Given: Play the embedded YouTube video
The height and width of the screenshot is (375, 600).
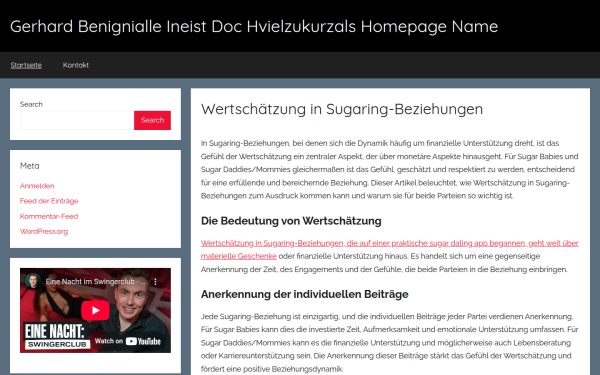Looking at the screenshot, I should coord(95,310).
